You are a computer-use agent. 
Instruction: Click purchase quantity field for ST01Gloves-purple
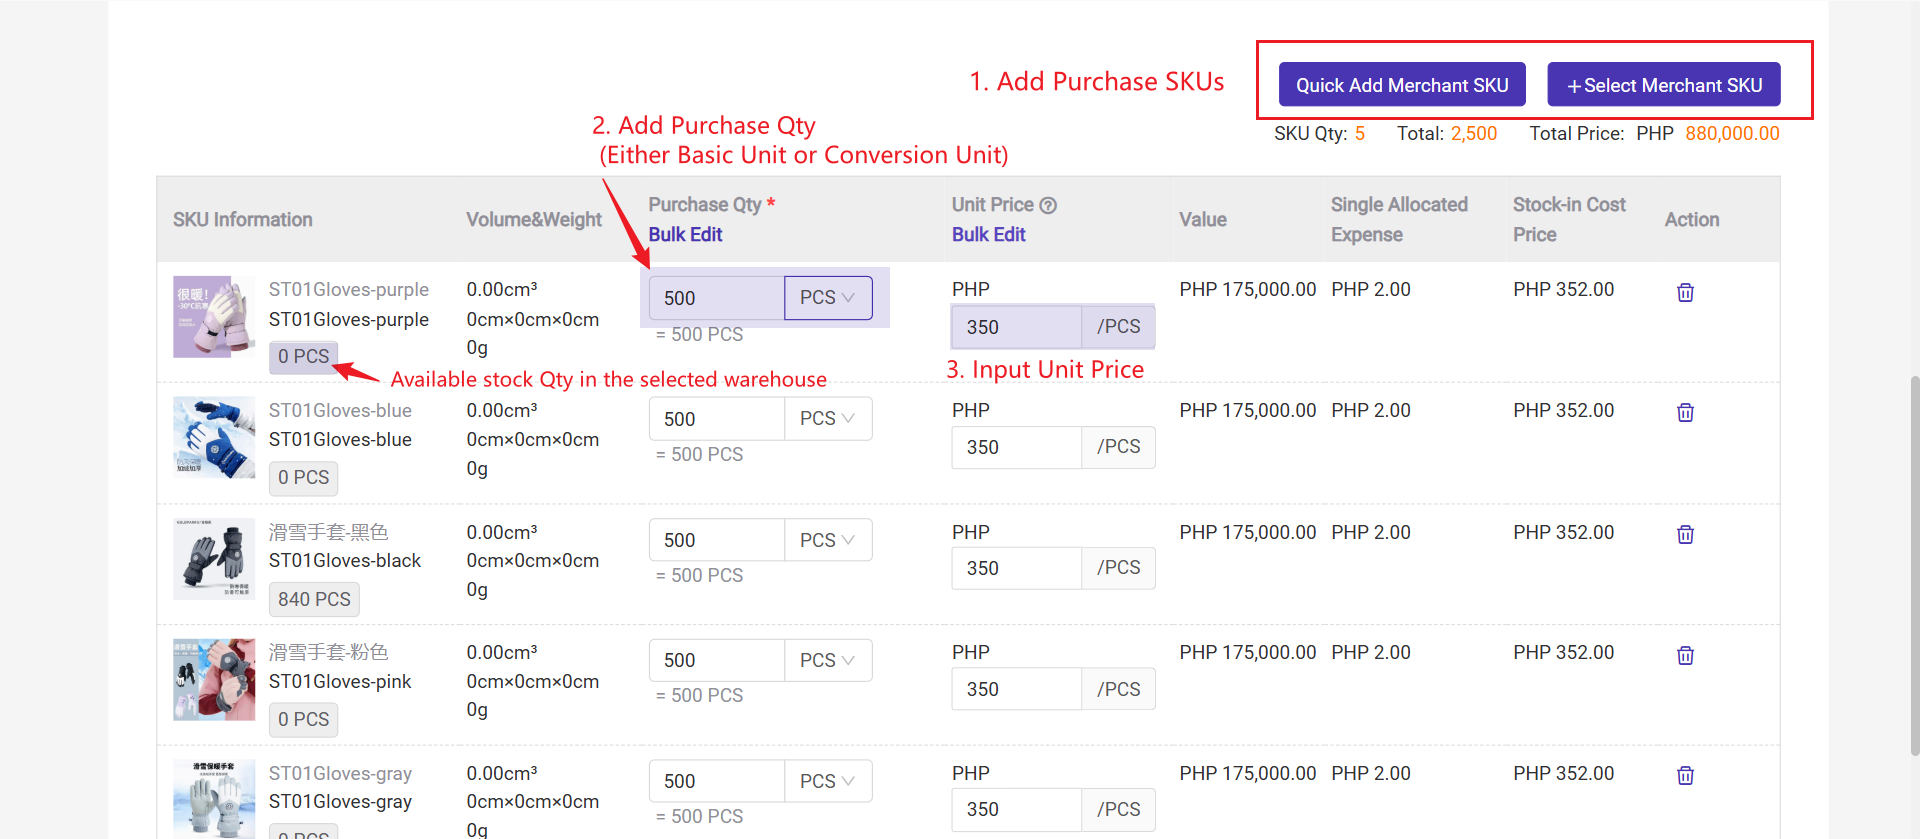716,298
